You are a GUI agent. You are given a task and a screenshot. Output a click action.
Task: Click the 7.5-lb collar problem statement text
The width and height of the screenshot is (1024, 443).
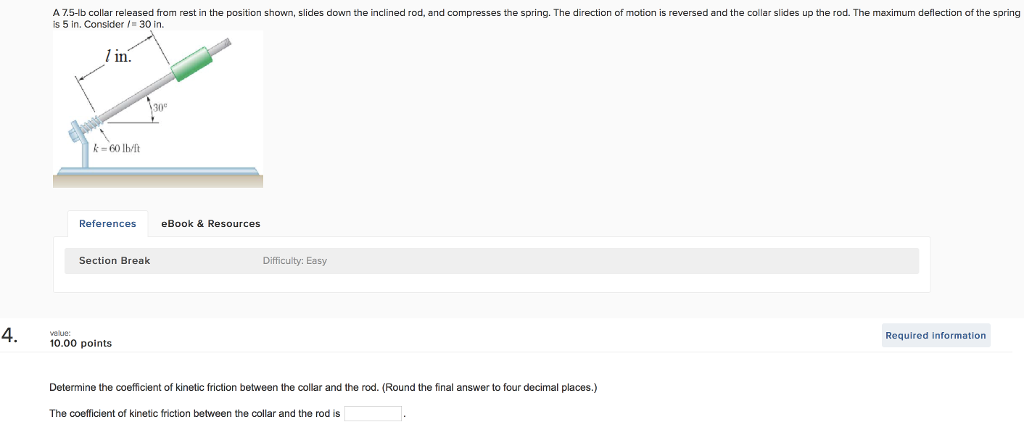[x=400, y=13]
